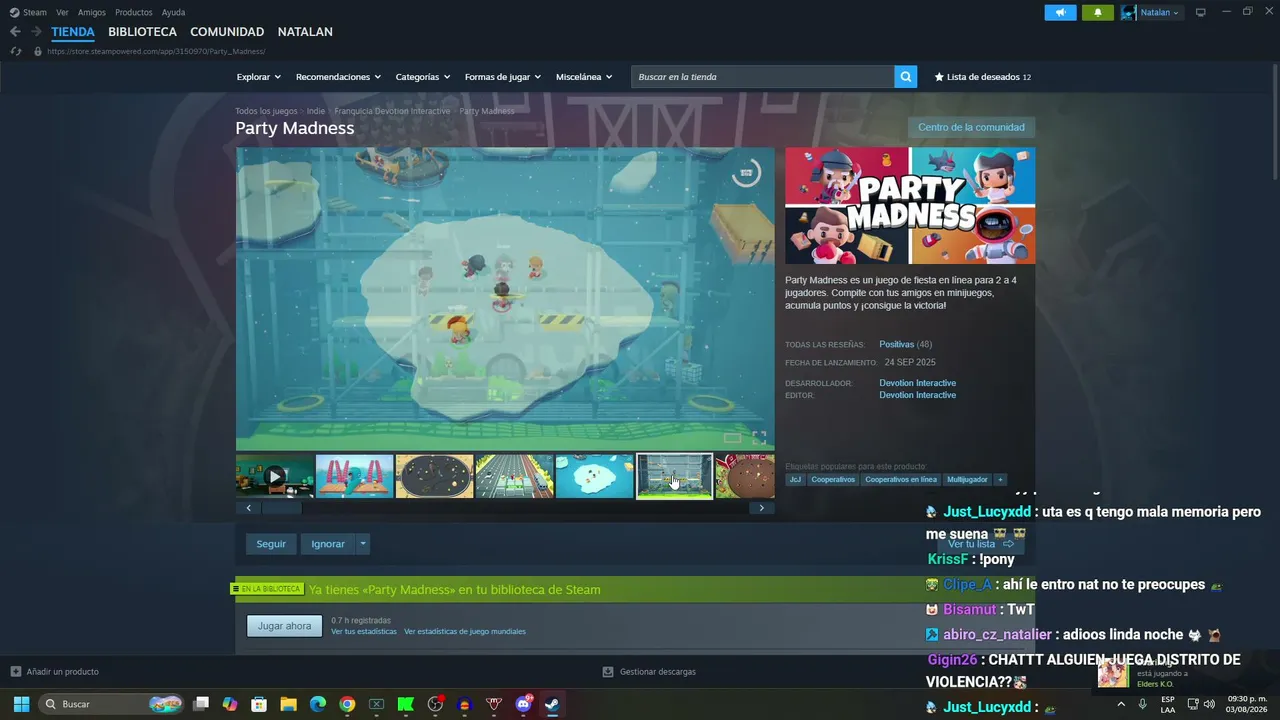
Task: Open the green notifications bell
Action: [x=1097, y=12]
